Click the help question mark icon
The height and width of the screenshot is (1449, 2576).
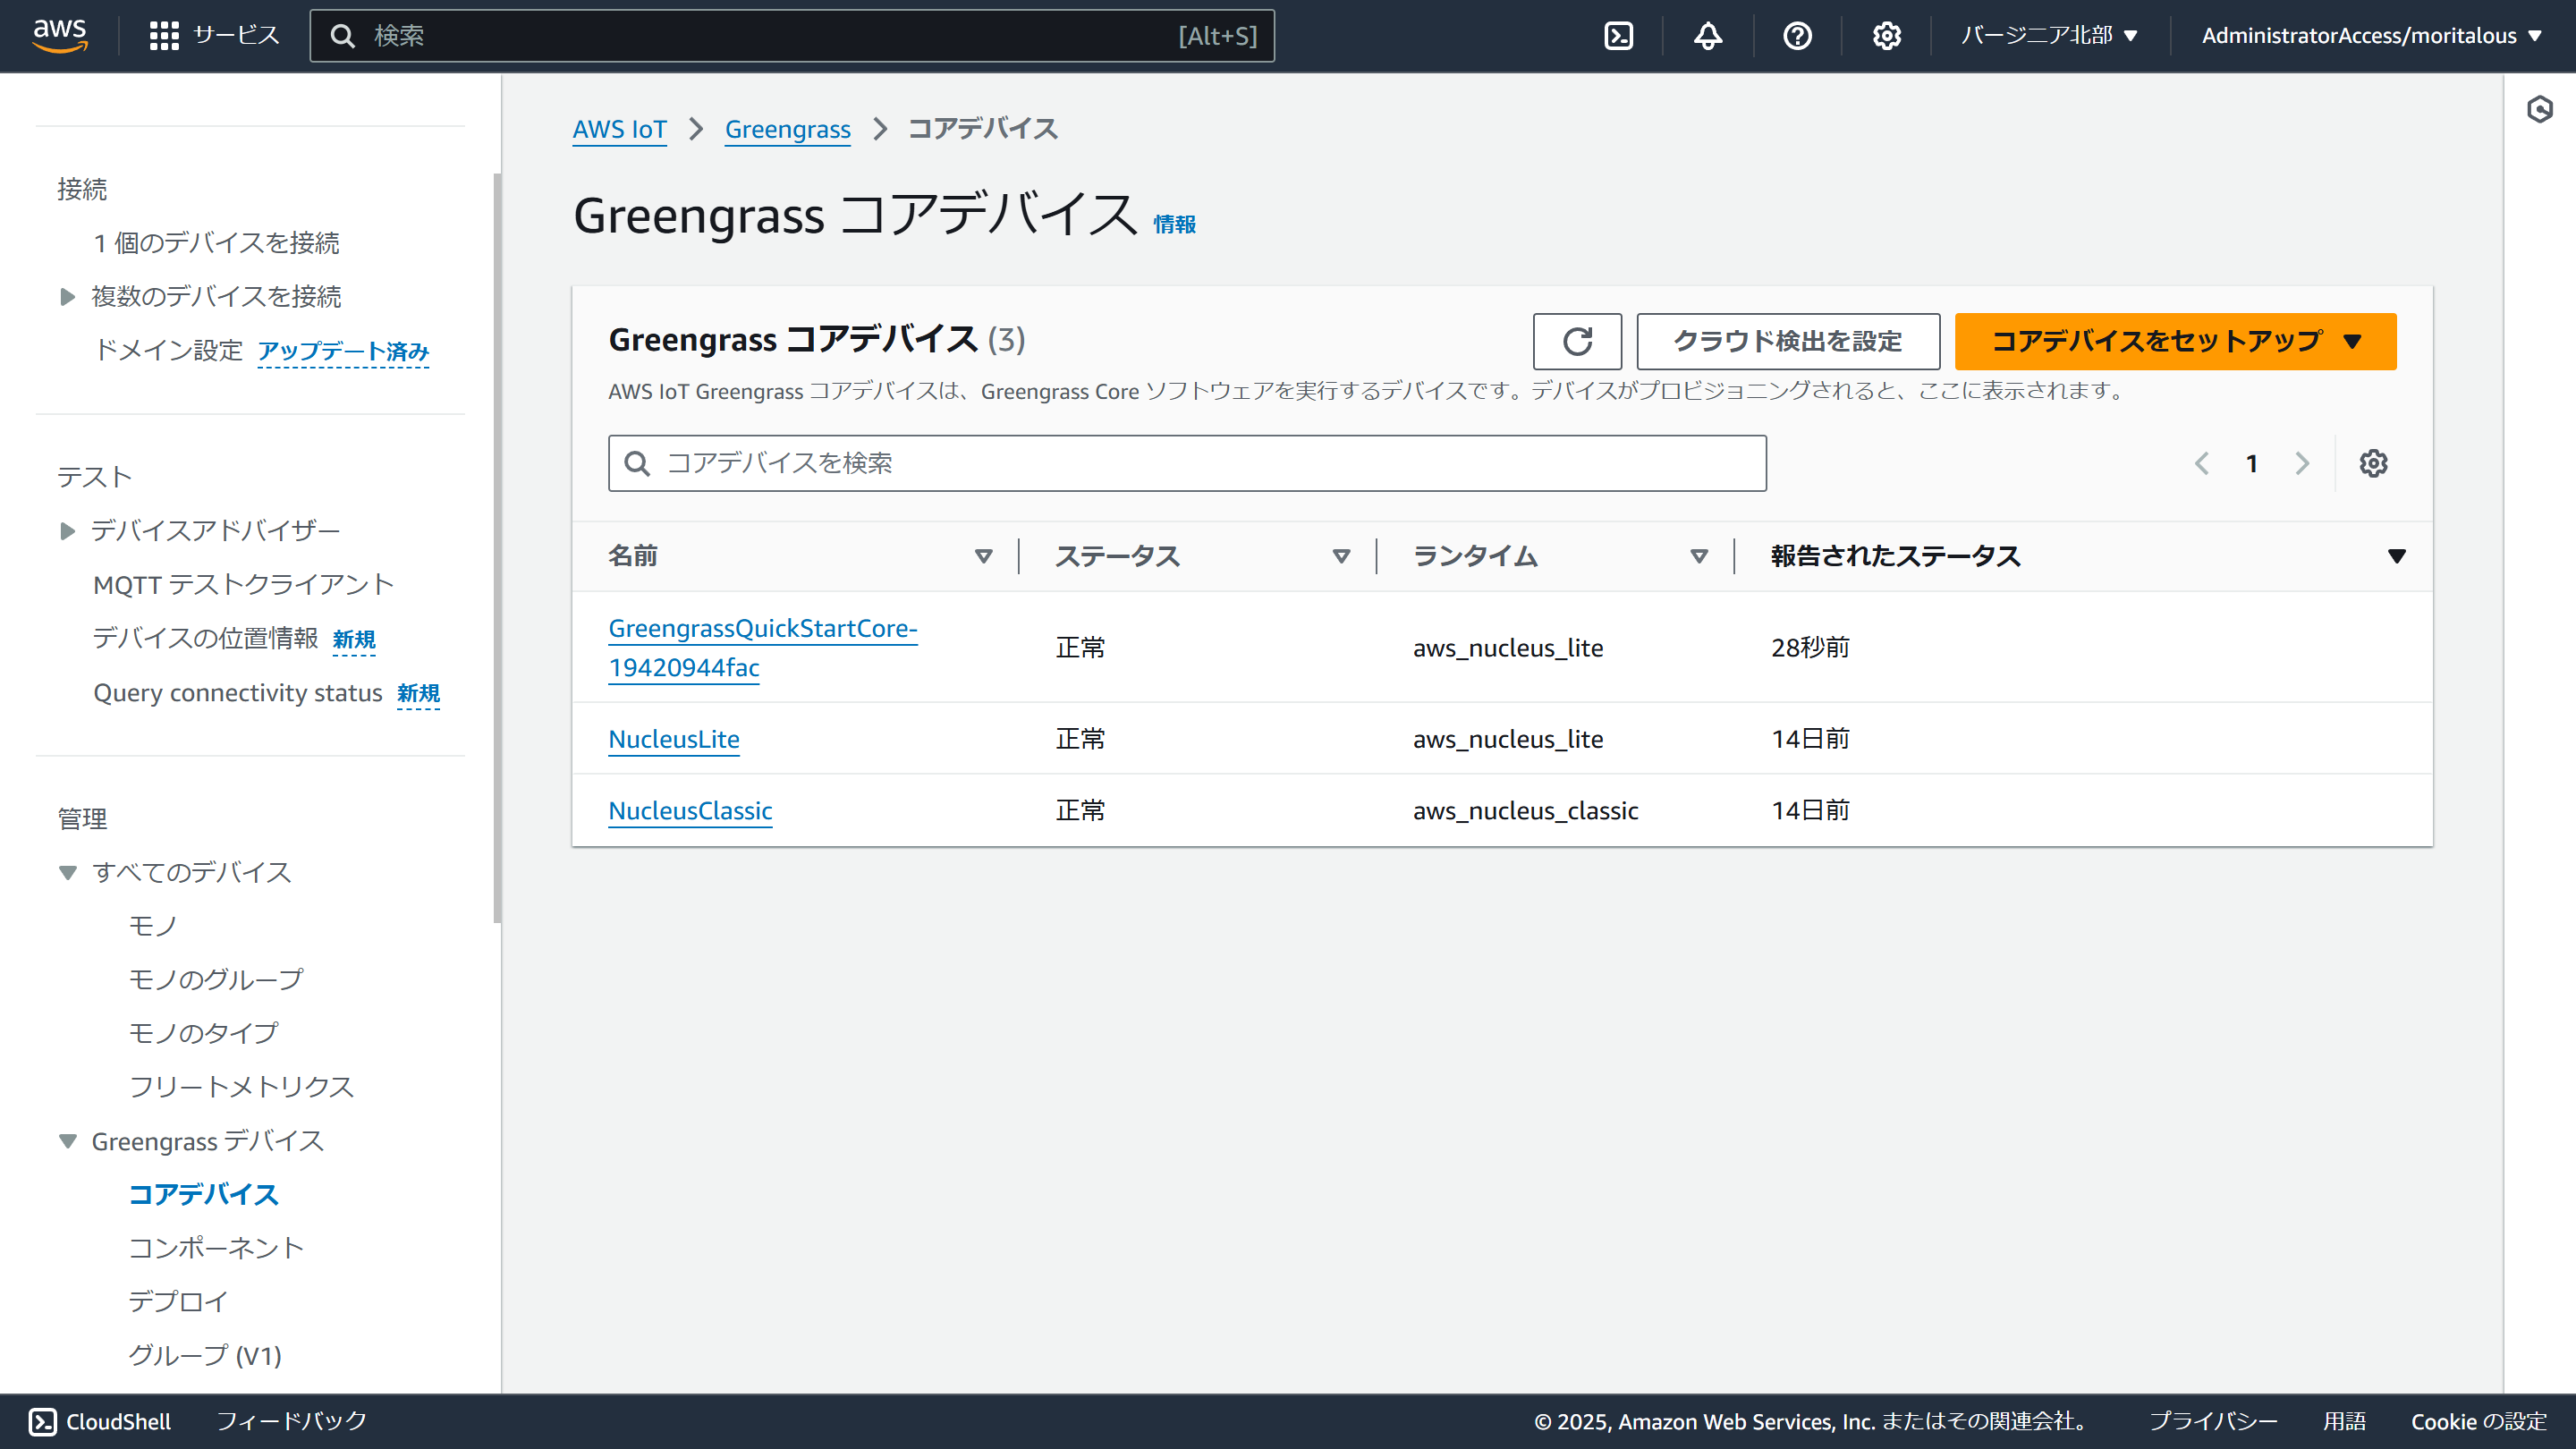pyautogui.click(x=1797, y=36)
